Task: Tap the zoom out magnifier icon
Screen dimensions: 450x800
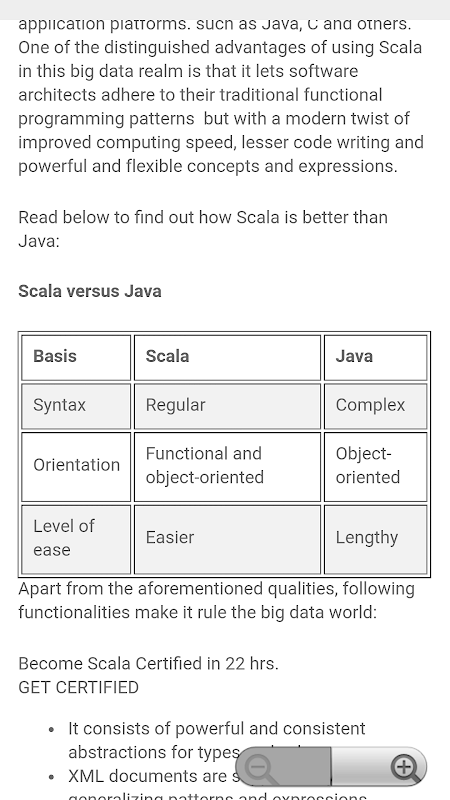Action: point(261,767)
